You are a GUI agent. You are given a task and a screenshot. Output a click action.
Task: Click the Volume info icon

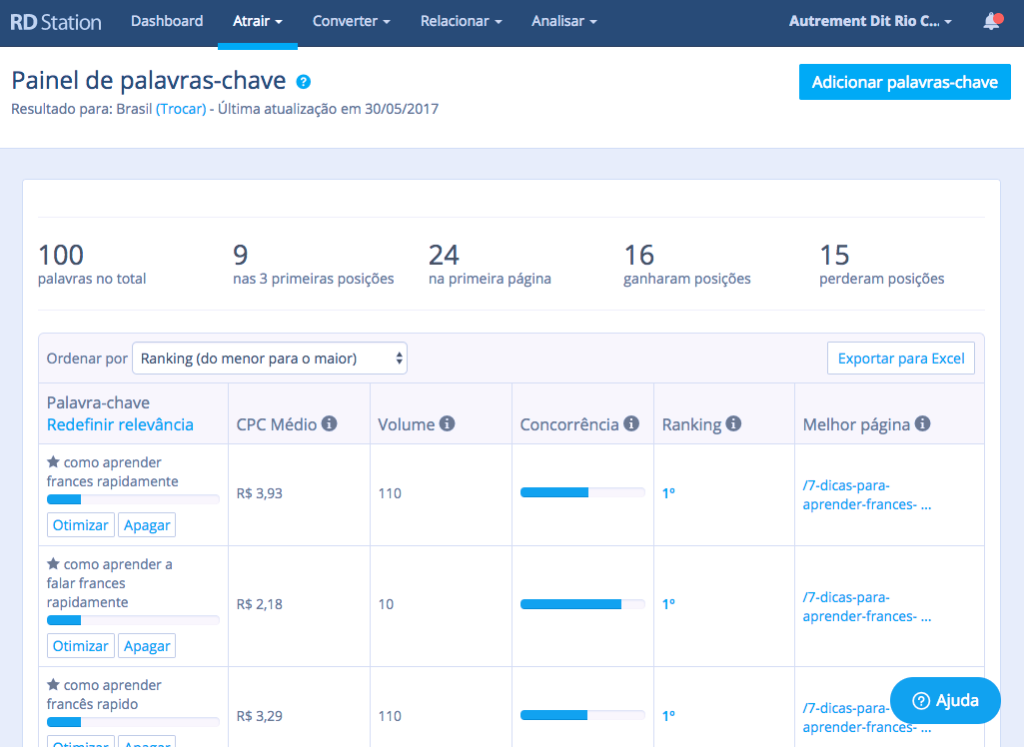point(447,424)
